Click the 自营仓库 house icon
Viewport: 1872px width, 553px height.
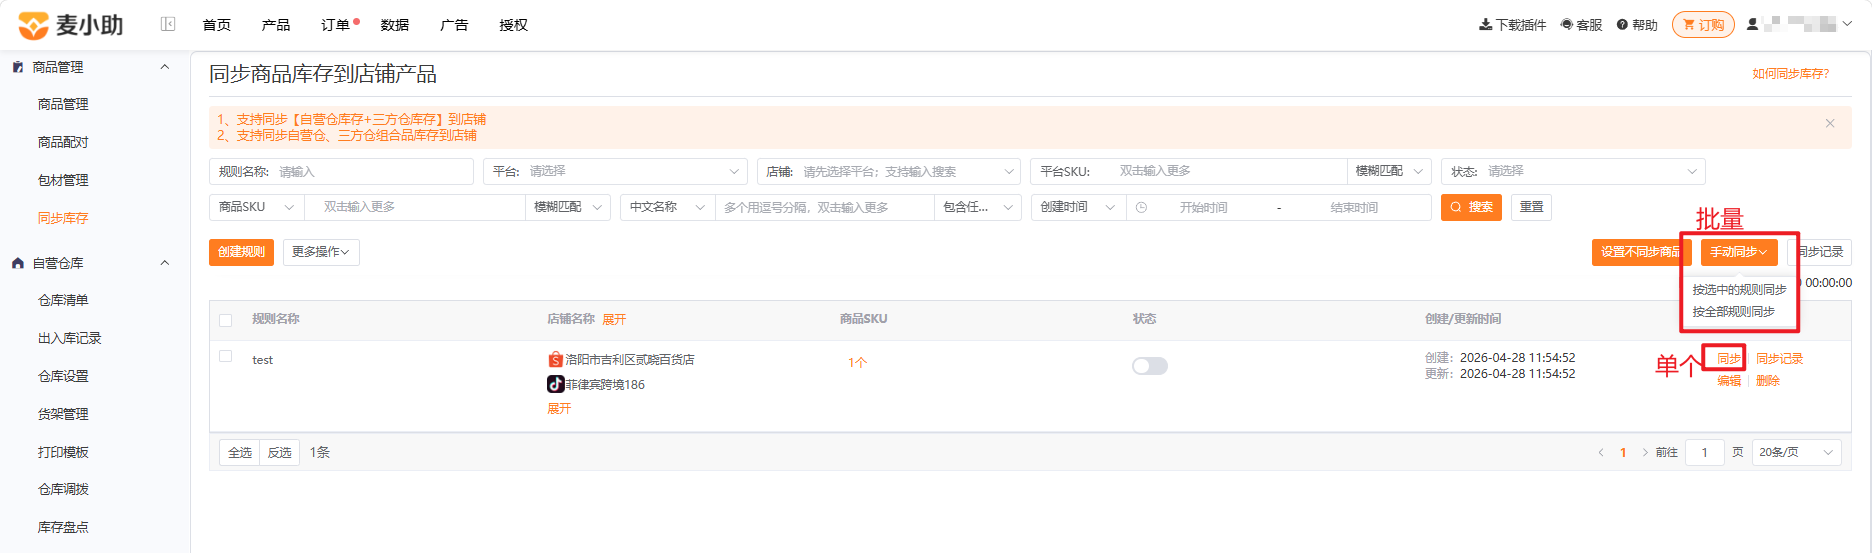point(17,263)
